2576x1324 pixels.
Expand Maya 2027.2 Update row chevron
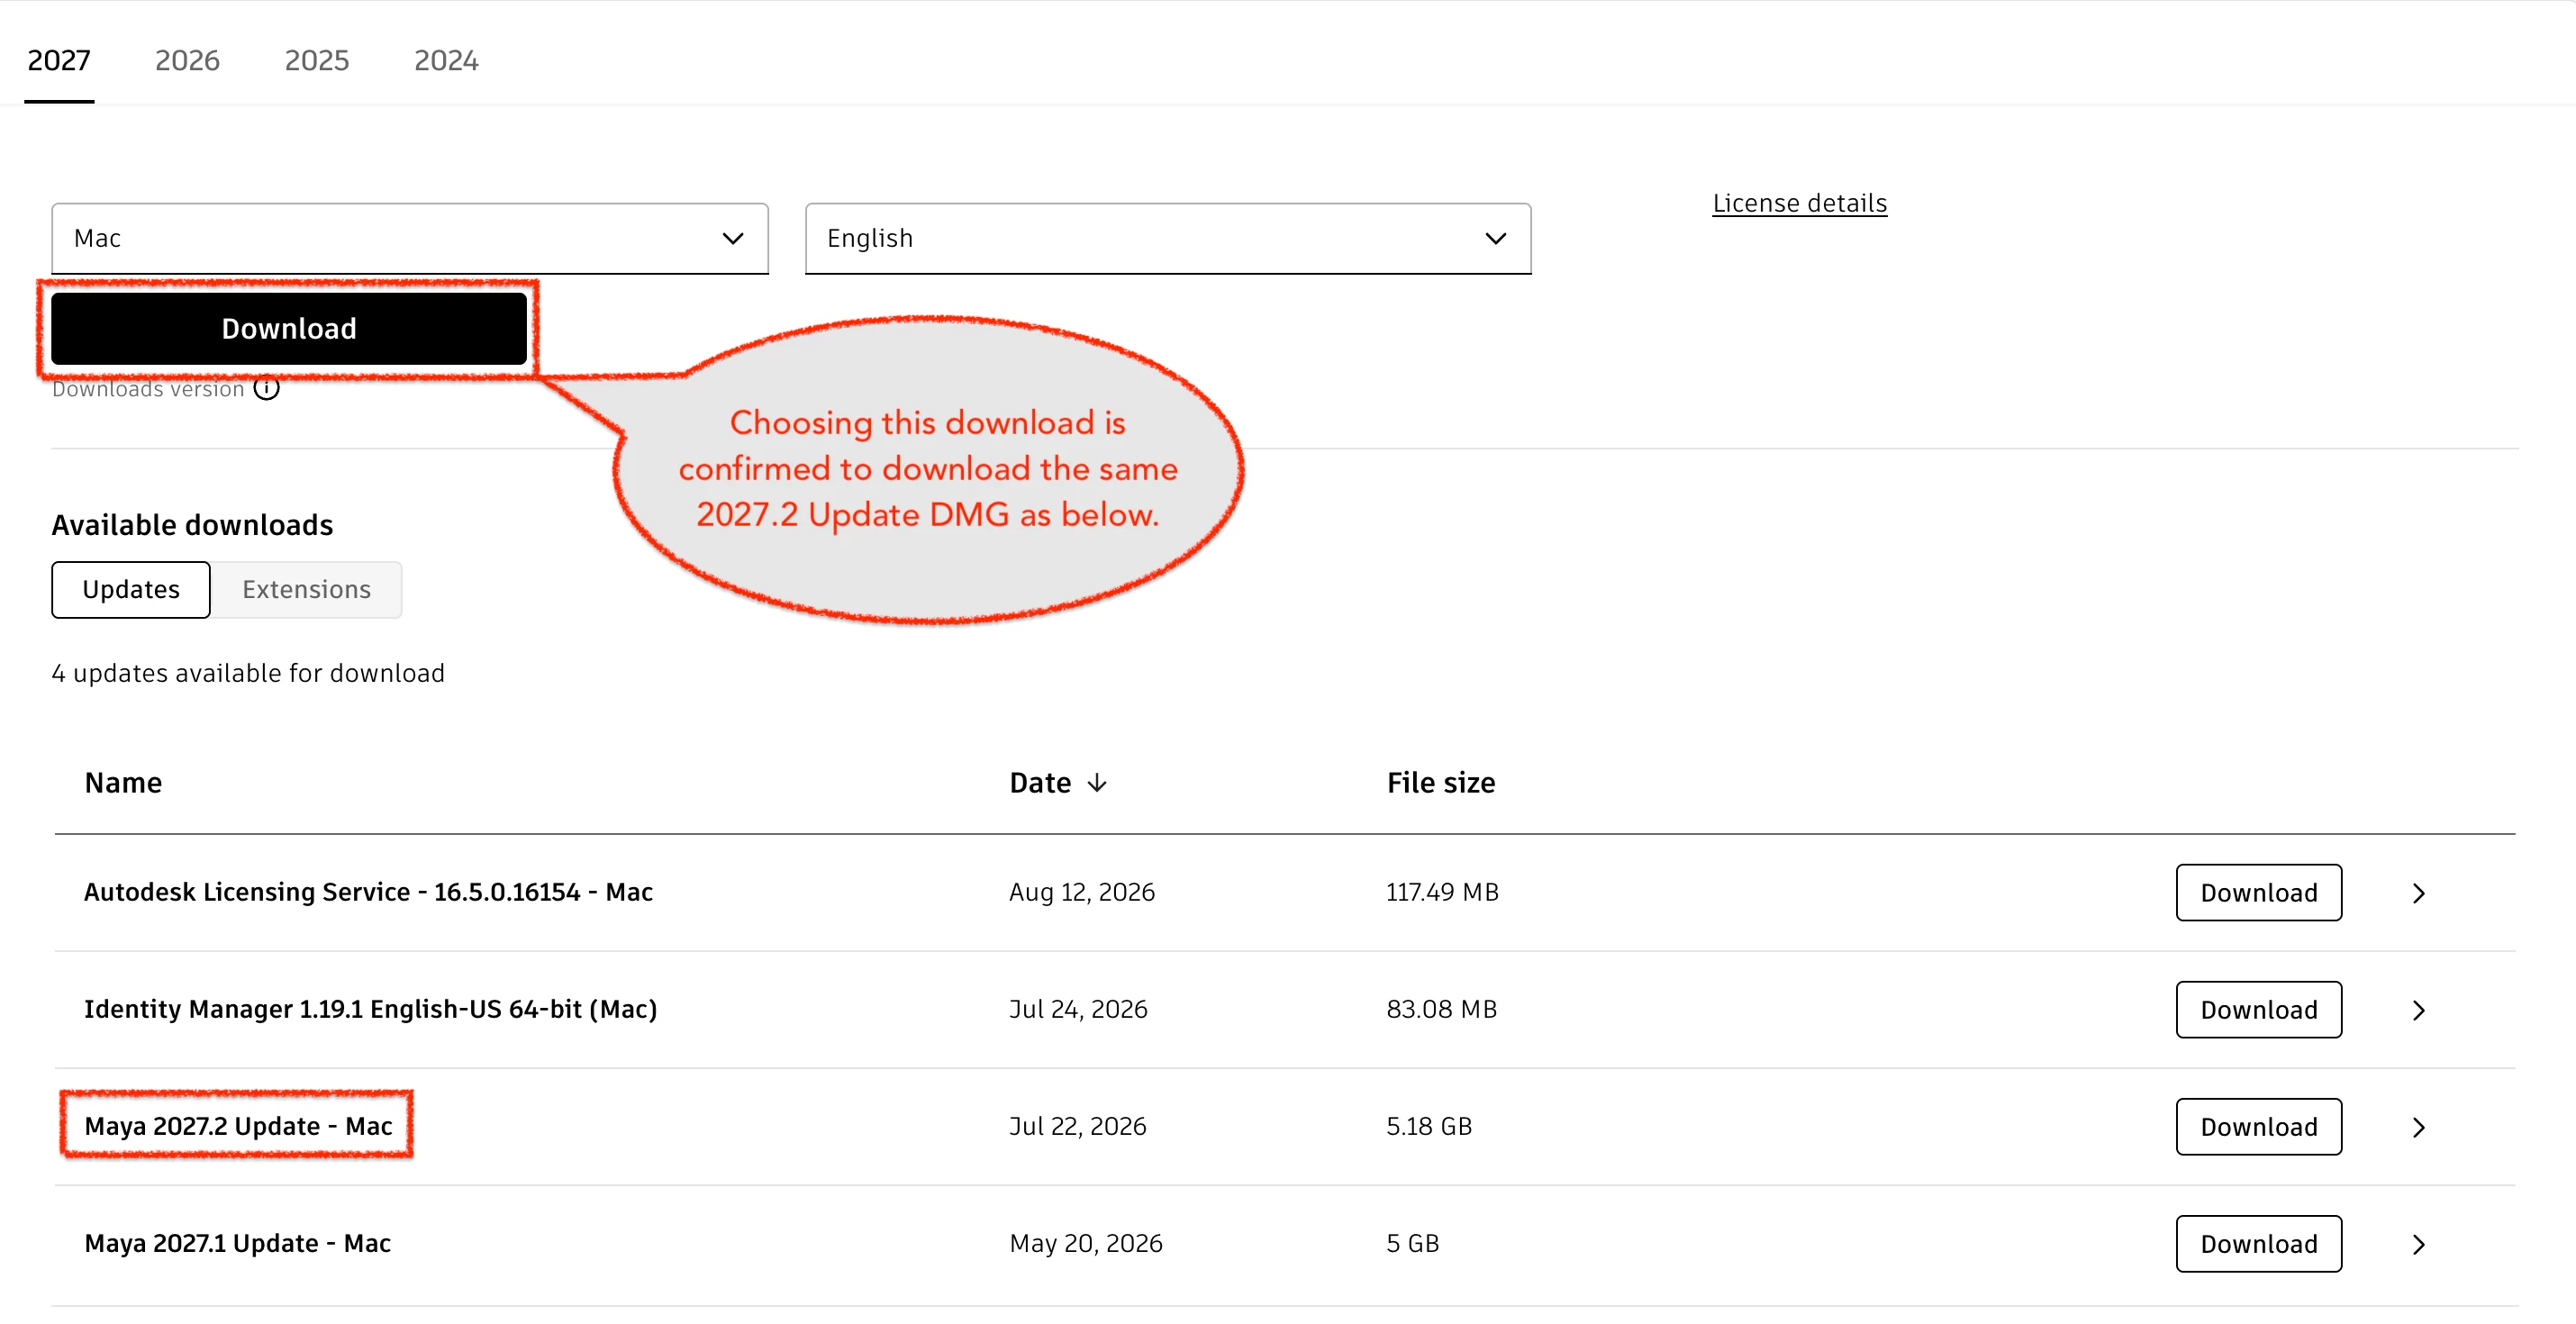[2418, 1127]
